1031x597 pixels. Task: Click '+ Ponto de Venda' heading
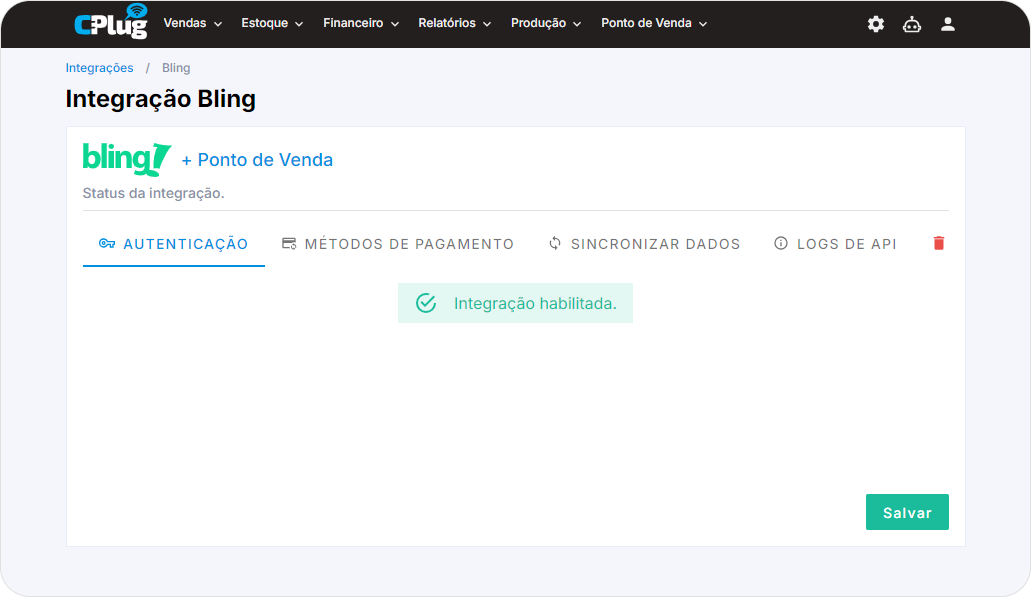point(257,160)
